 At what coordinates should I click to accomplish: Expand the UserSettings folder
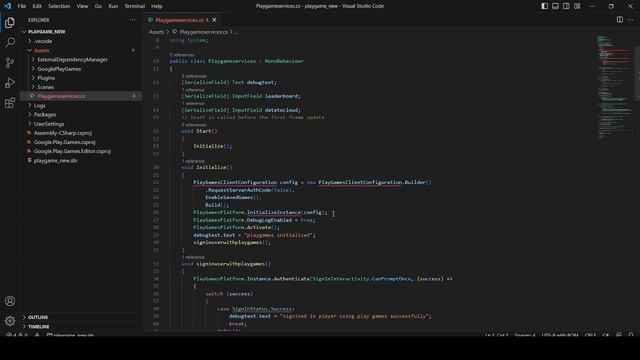[x=30, y=124]
